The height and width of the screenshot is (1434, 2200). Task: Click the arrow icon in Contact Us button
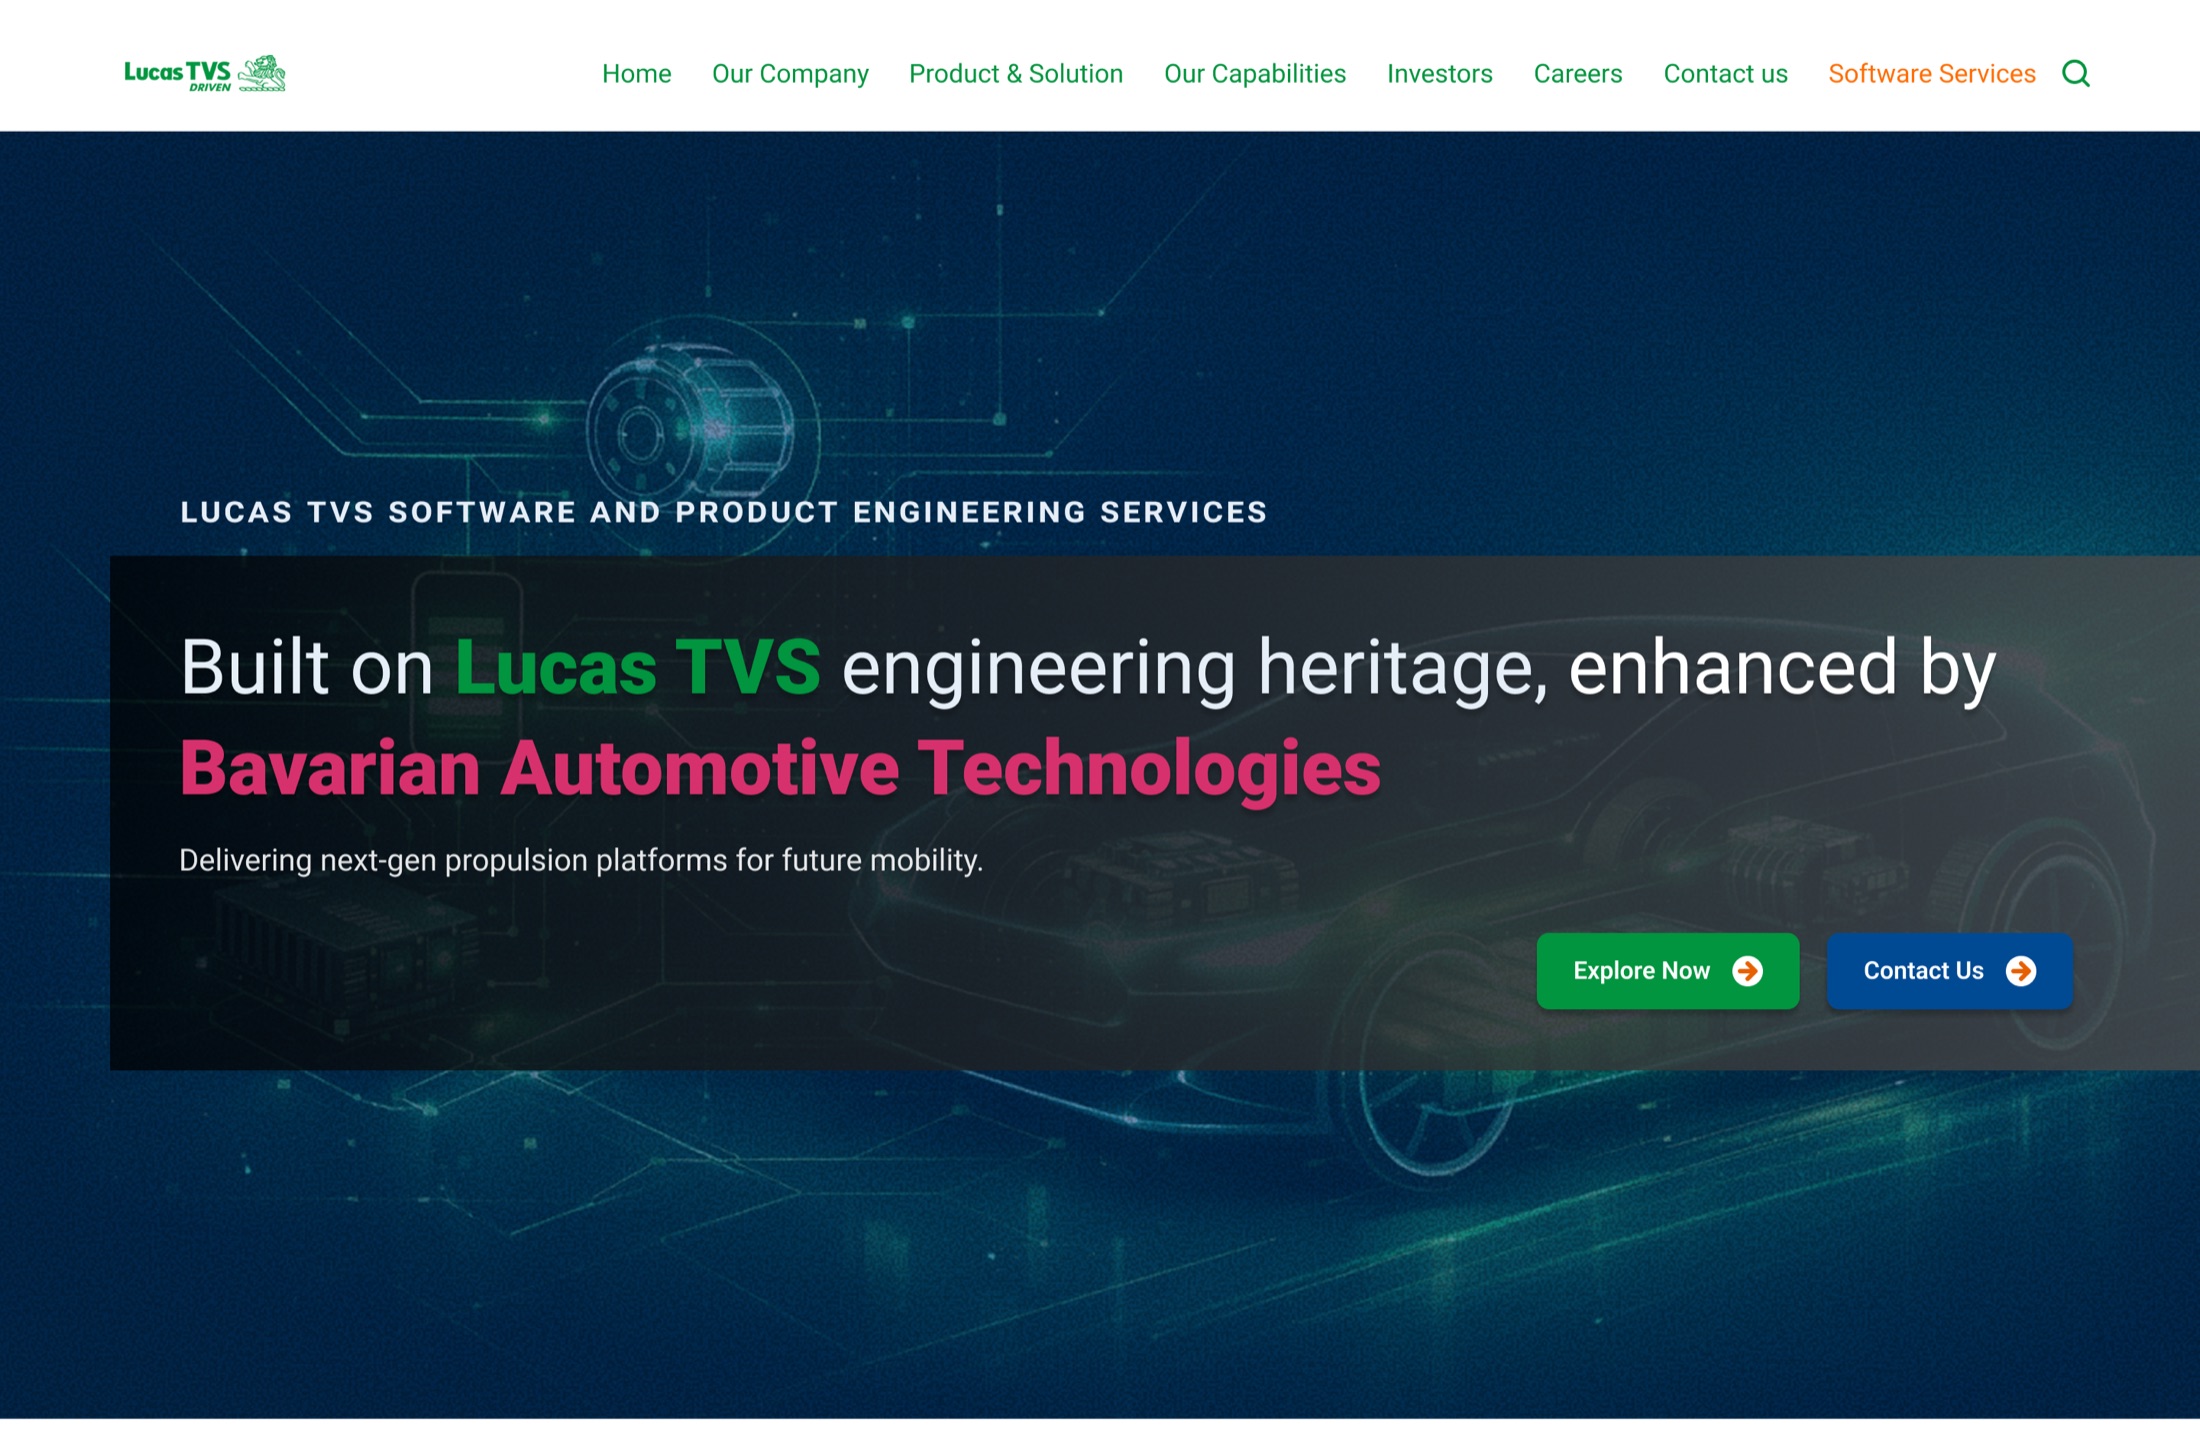click(2021, 971)
